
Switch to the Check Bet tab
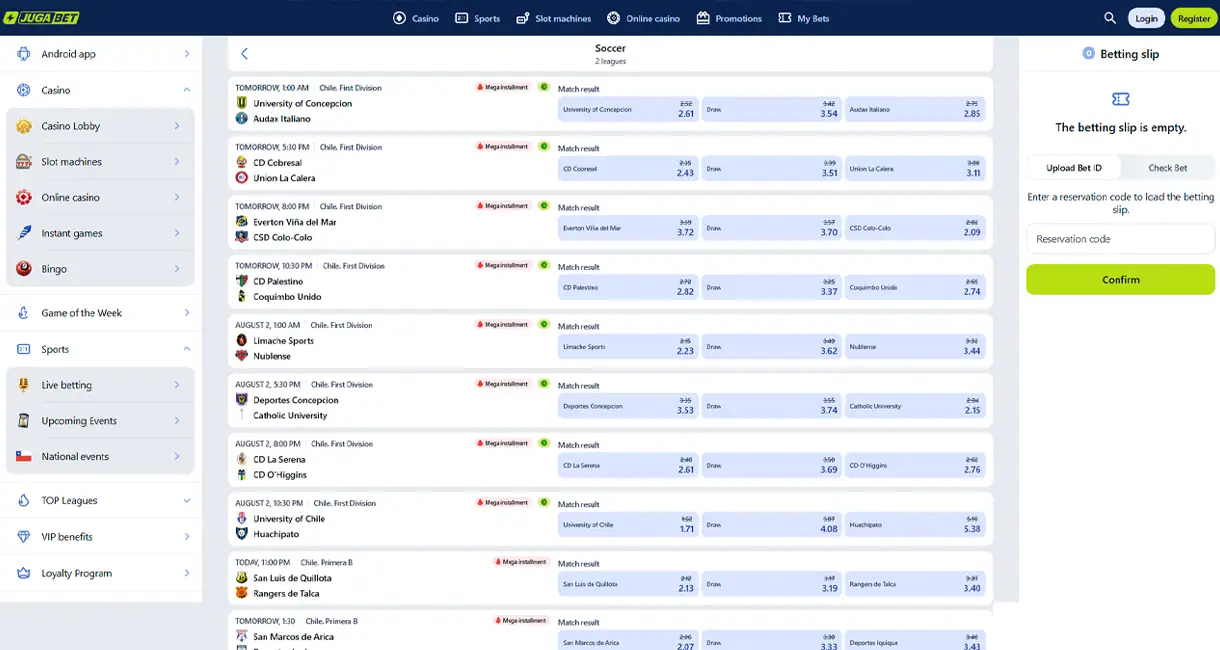point(1167,168)
